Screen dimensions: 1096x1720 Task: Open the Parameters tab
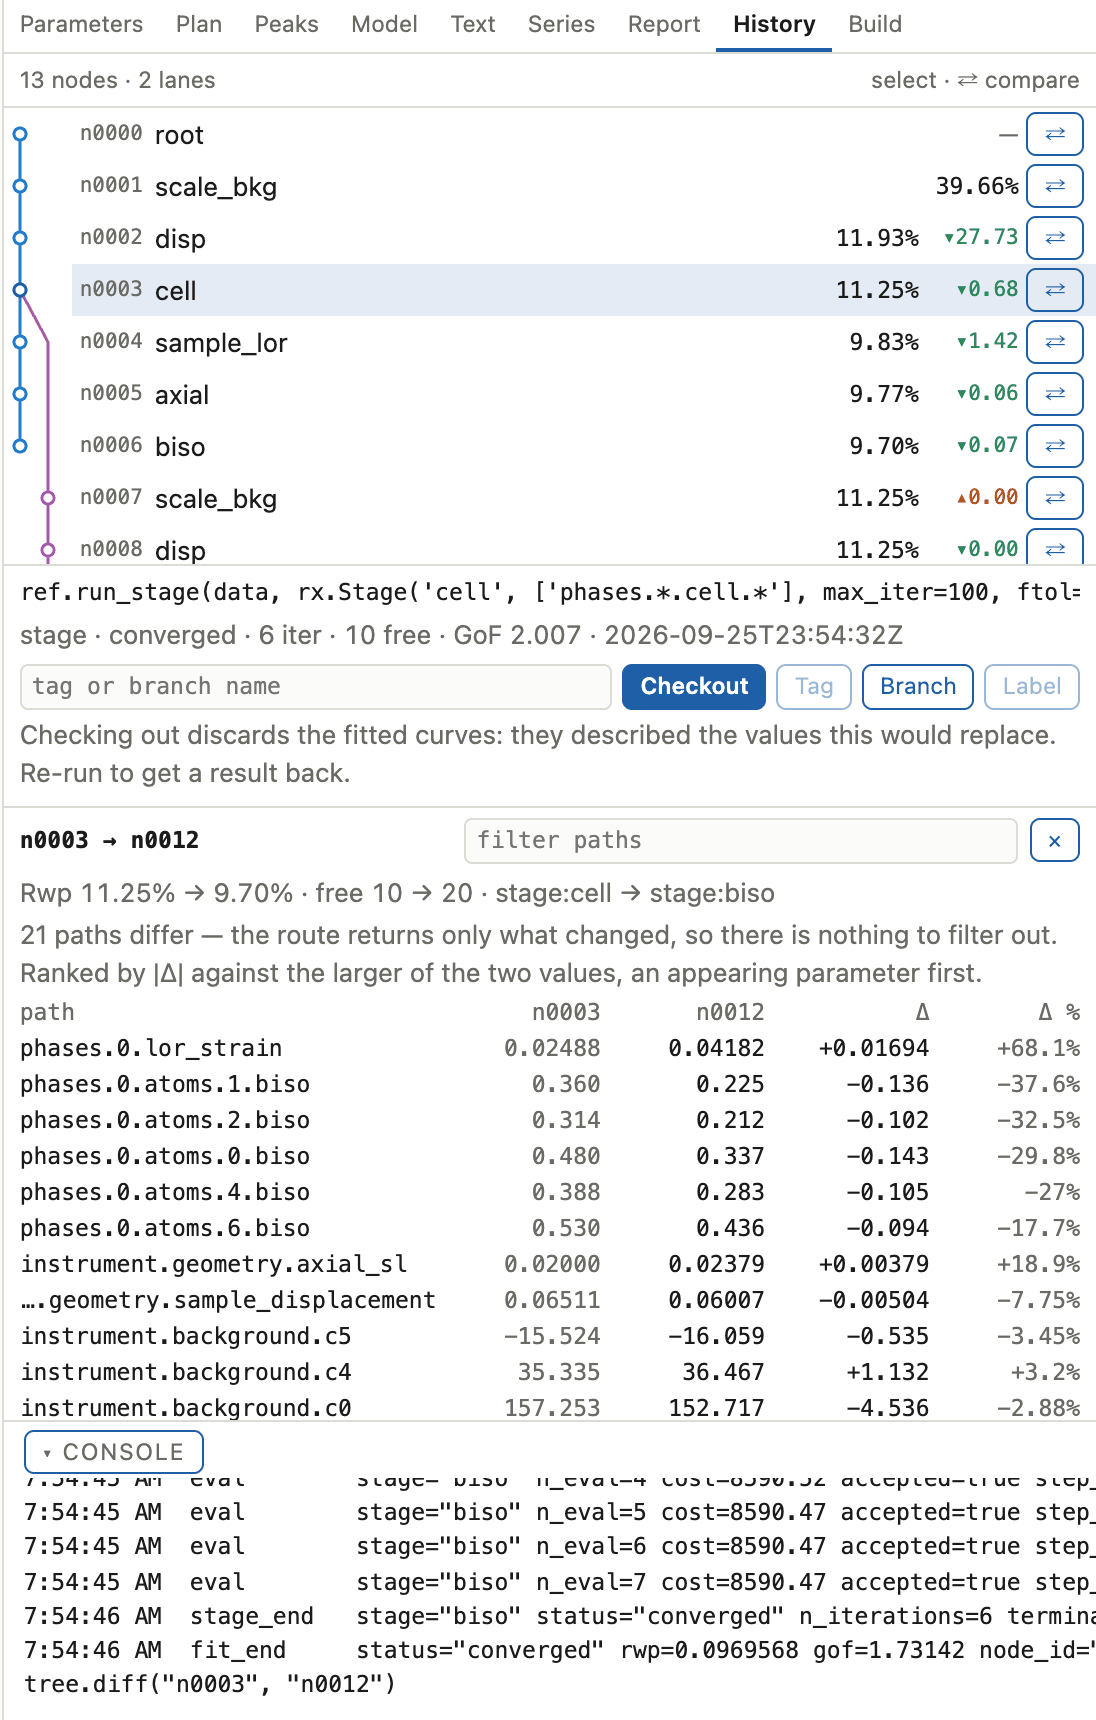tap(81, 24)
